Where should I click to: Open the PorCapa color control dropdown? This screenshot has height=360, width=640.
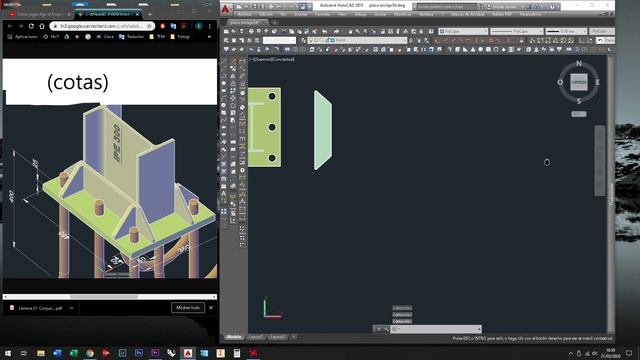tap(463, 31)
